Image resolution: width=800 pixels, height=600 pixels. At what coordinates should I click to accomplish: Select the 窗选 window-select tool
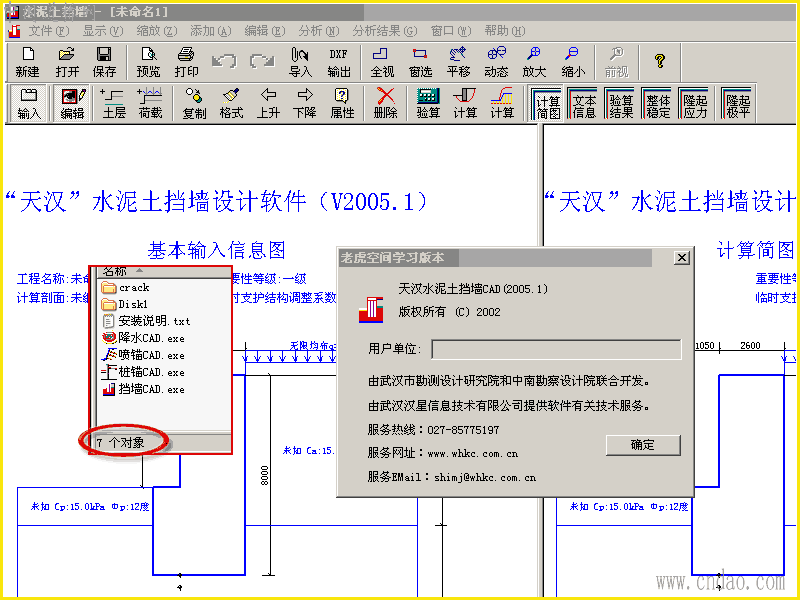click(x=420, y=62)
